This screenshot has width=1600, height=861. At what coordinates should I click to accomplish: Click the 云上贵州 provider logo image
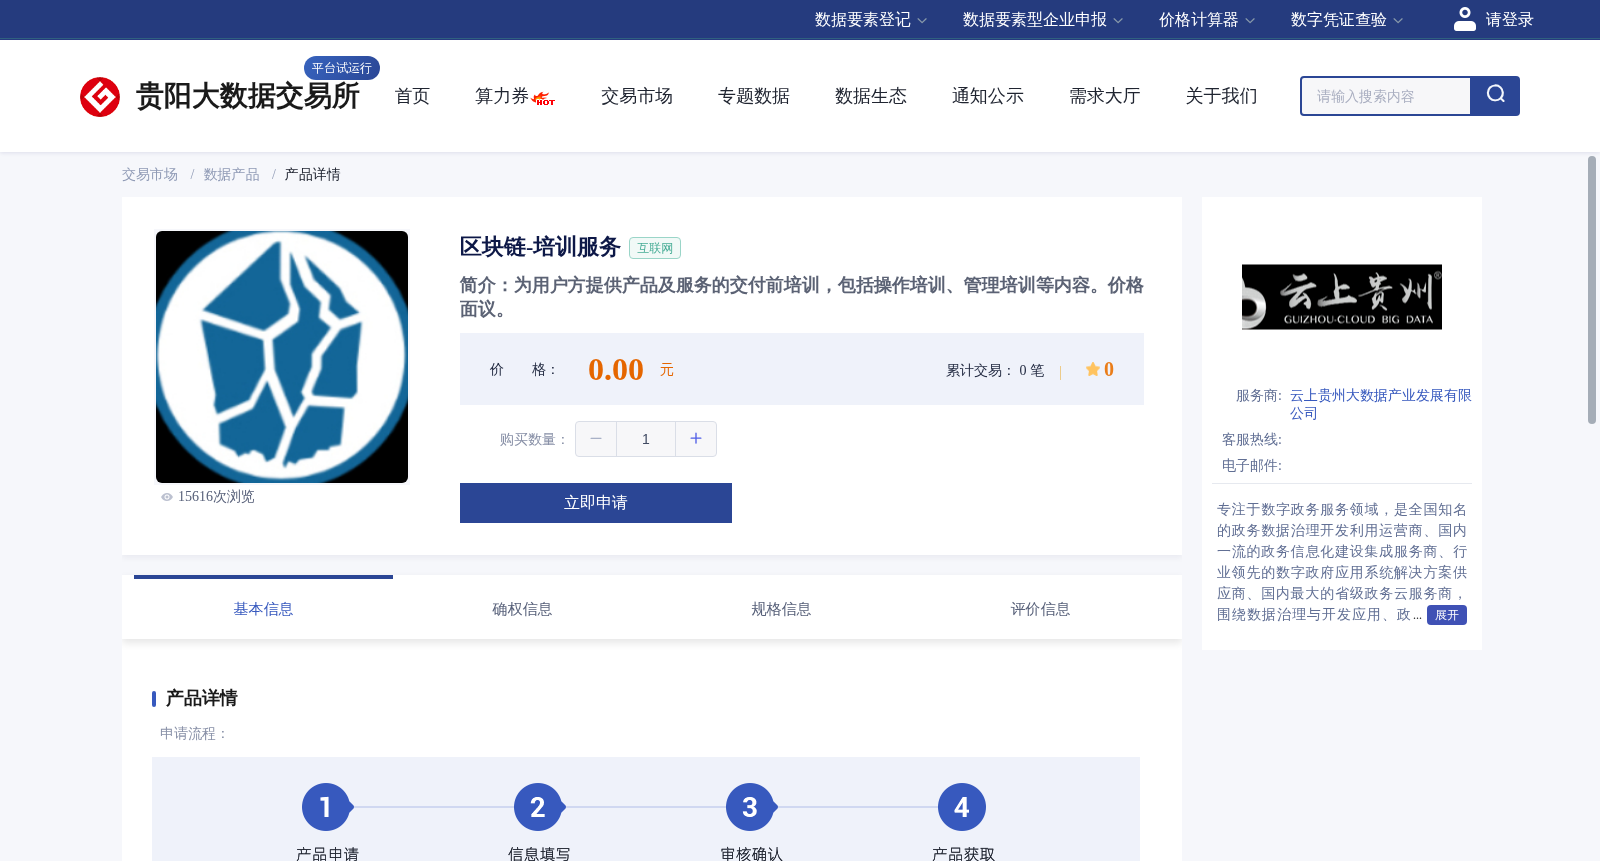point(1342,297)
